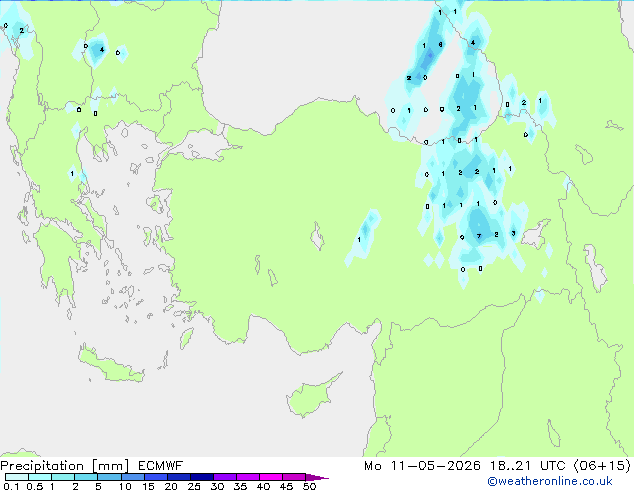The height and width of the screenshot is (490, 634).
Task: Click the 45–50 mm legend swatch
Action: coord(294,477)
